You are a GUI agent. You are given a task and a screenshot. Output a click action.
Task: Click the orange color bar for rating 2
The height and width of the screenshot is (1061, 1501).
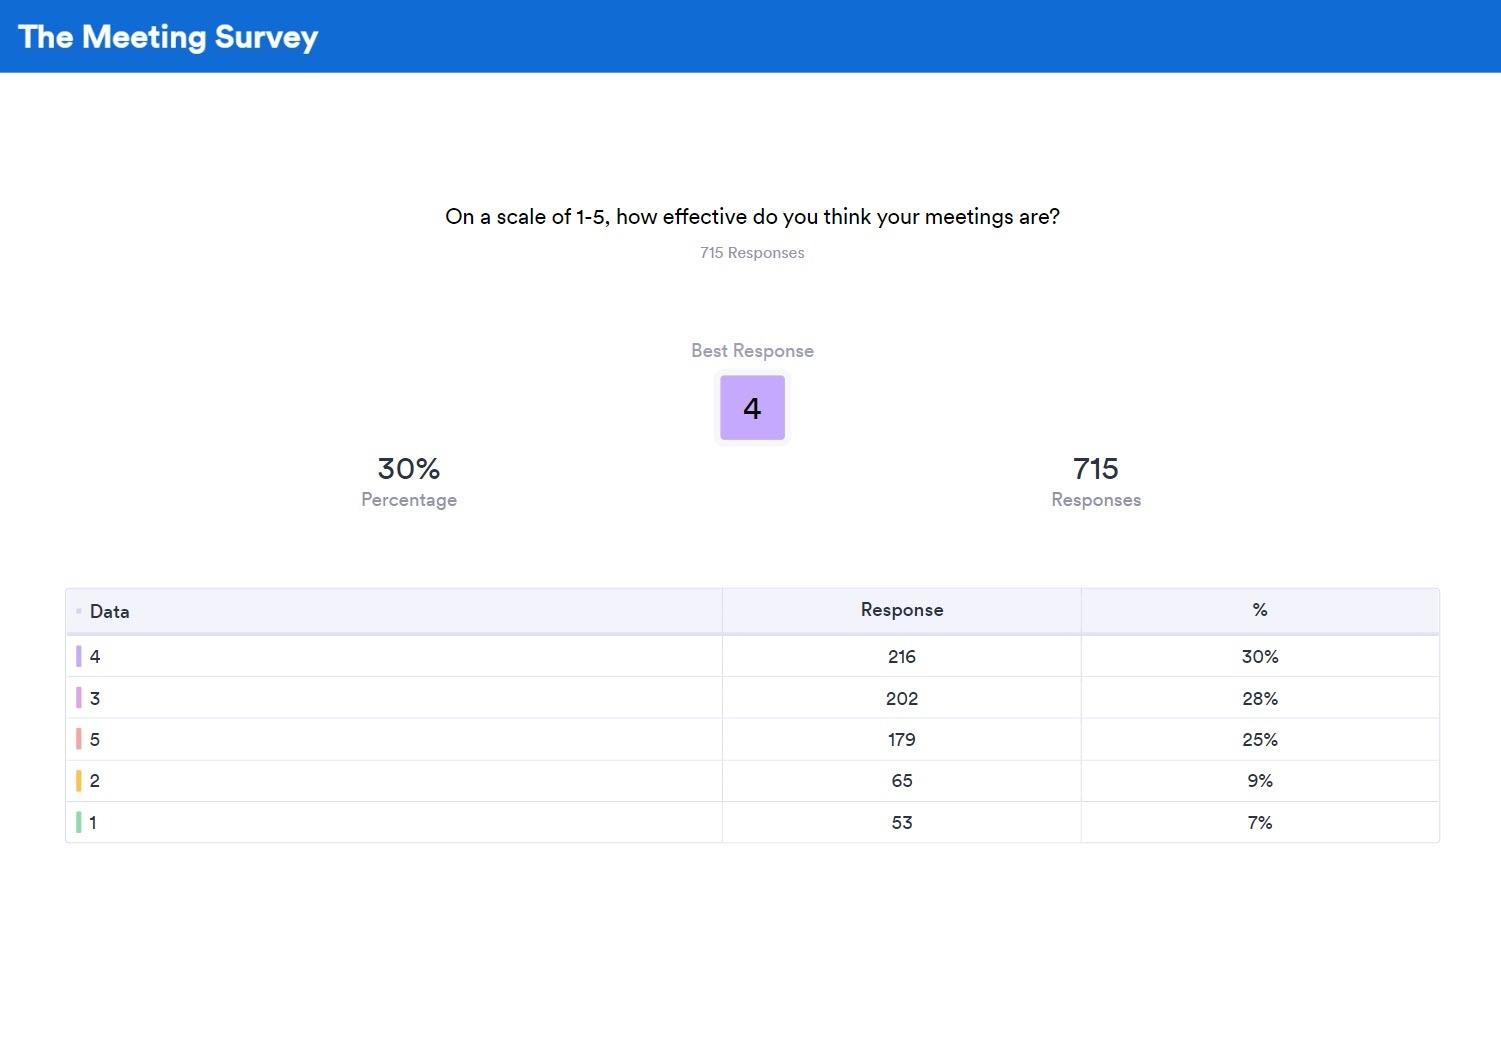(79, 781)
